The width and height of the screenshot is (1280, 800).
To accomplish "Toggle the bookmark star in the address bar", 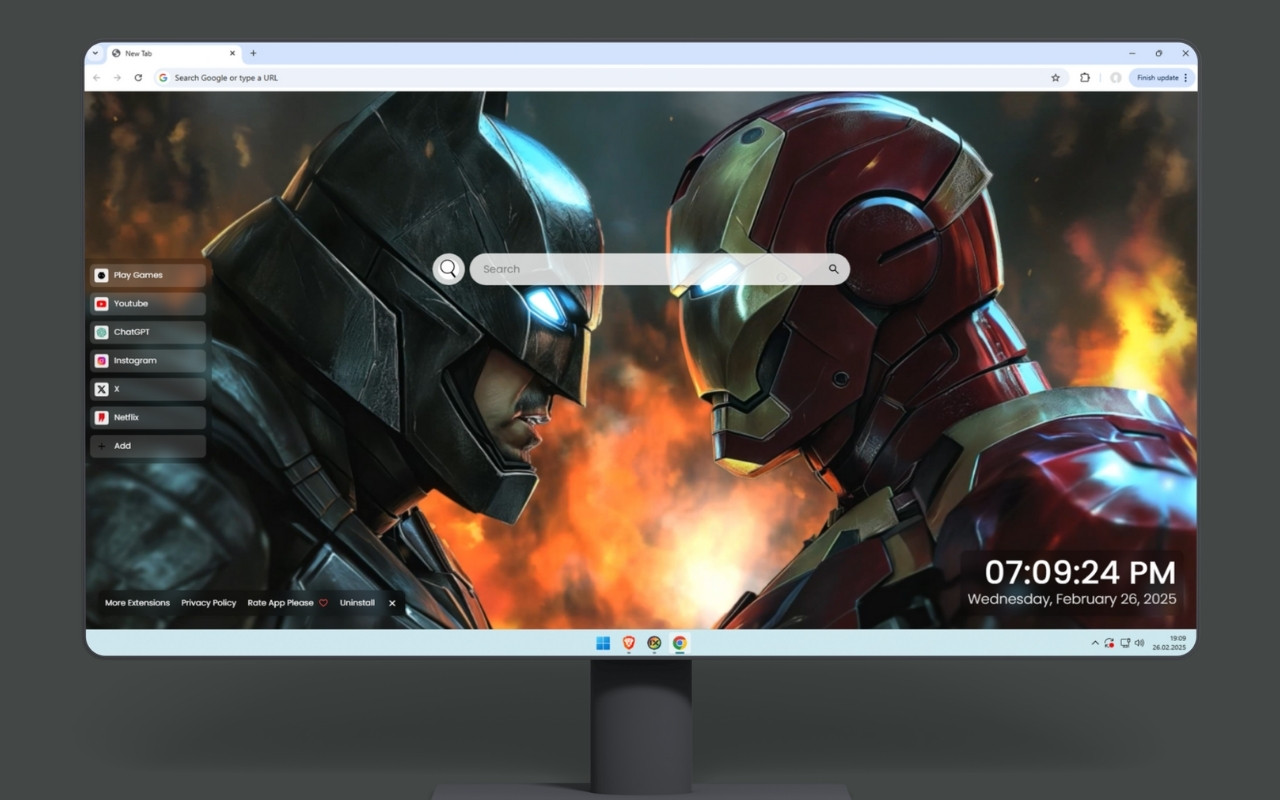I will point(1055,77).
